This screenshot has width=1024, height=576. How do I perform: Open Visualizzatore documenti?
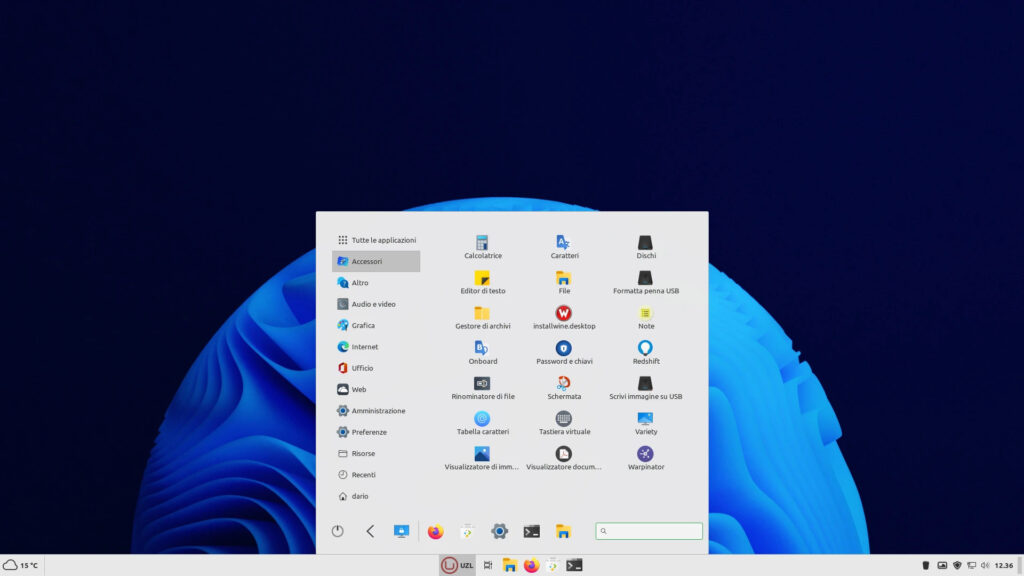point(564,459)
